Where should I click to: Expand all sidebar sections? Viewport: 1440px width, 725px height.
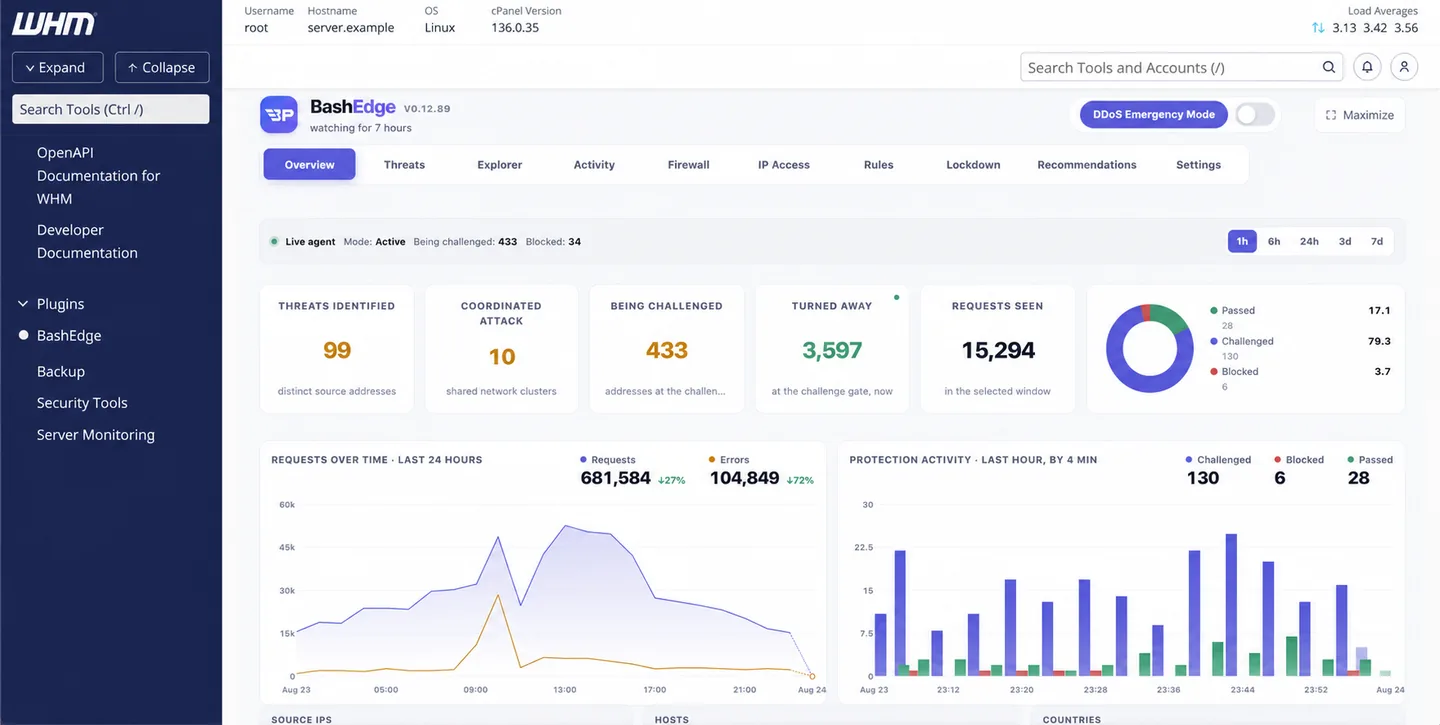coord(56,67)
